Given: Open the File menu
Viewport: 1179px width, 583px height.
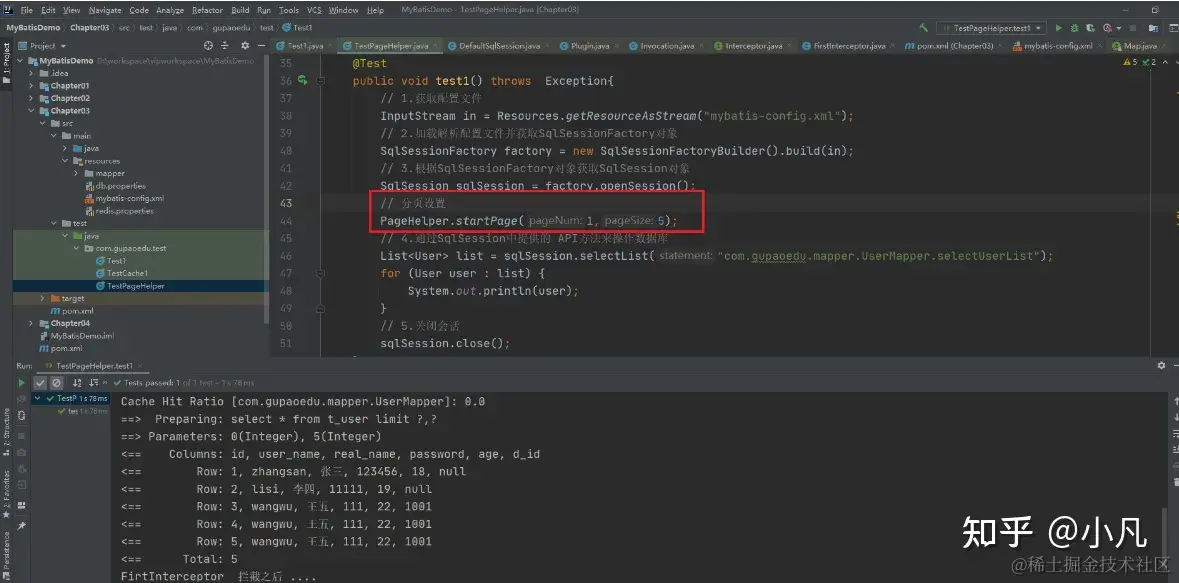Looking at the screenshot, I should (26, 11).
